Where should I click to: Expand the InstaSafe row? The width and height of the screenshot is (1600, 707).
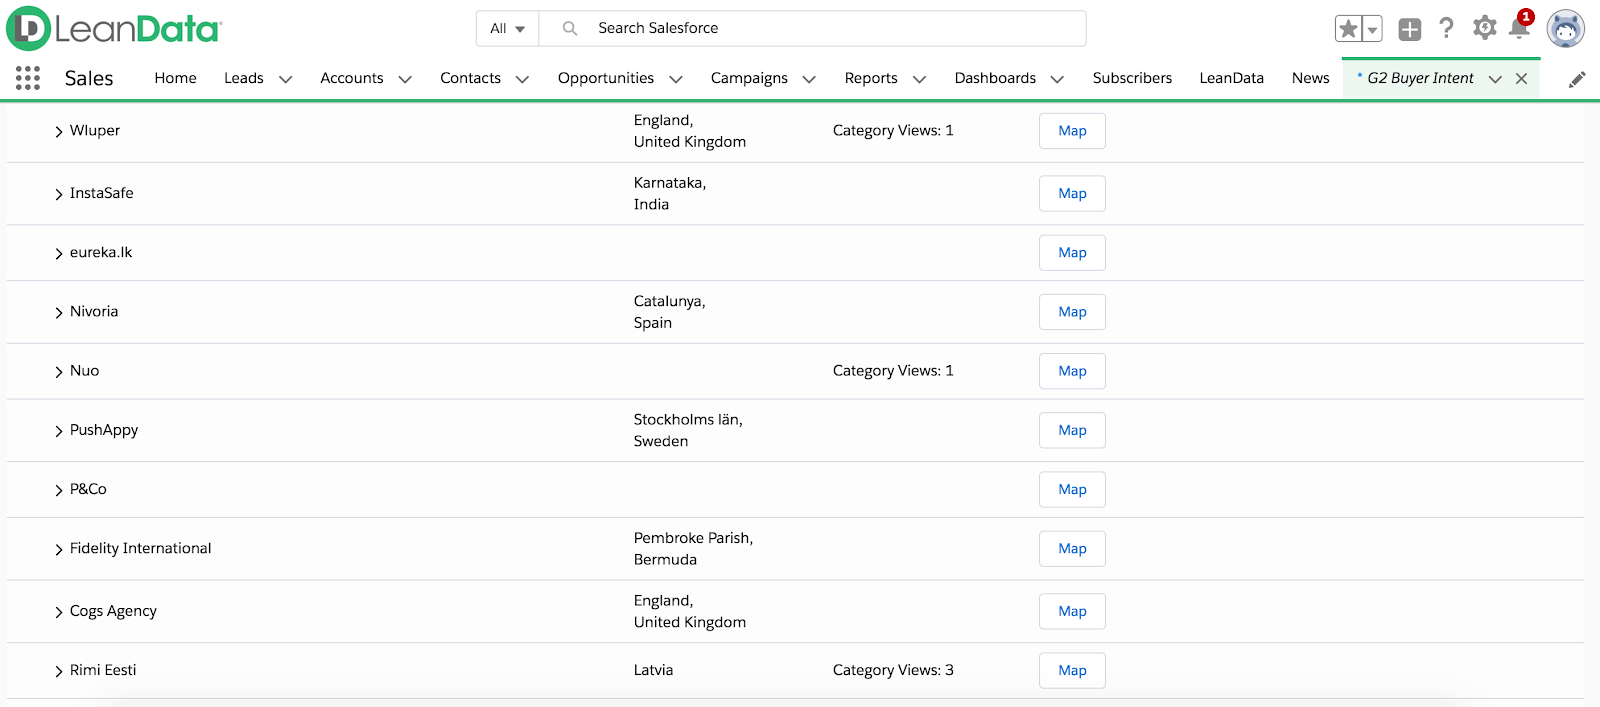pos(59,194)
